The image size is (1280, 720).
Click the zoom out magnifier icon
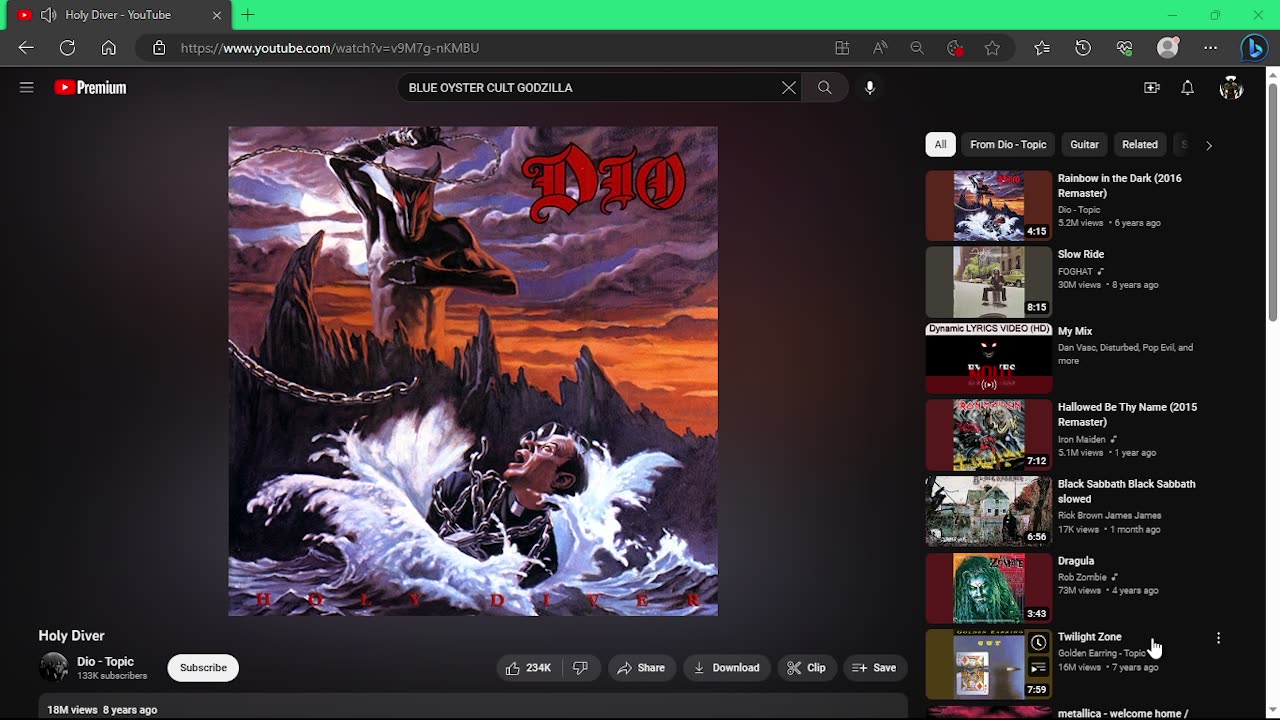tap(917, 48)
